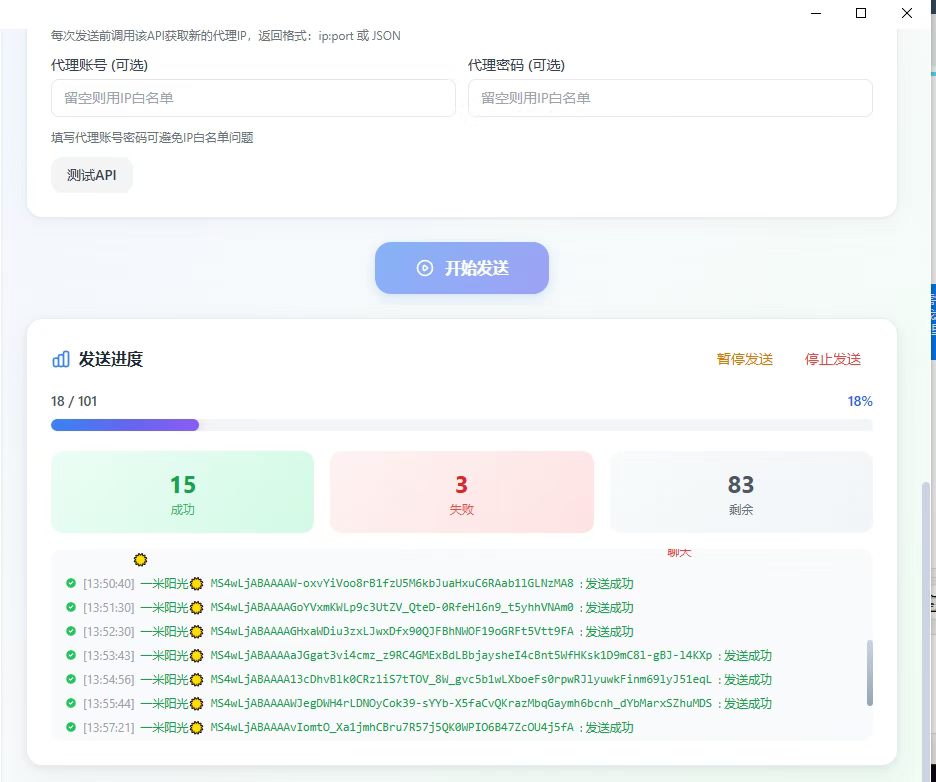Click sun emoji in the 13:55:44 log row
The image size is (936, 782).
(x=196, y=704)
